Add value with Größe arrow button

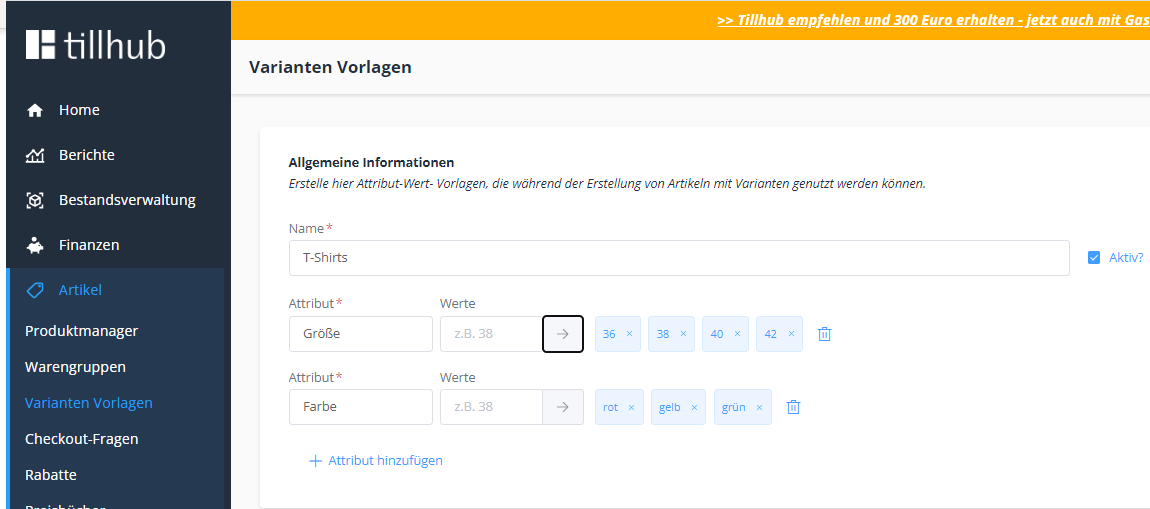point(563,334)
